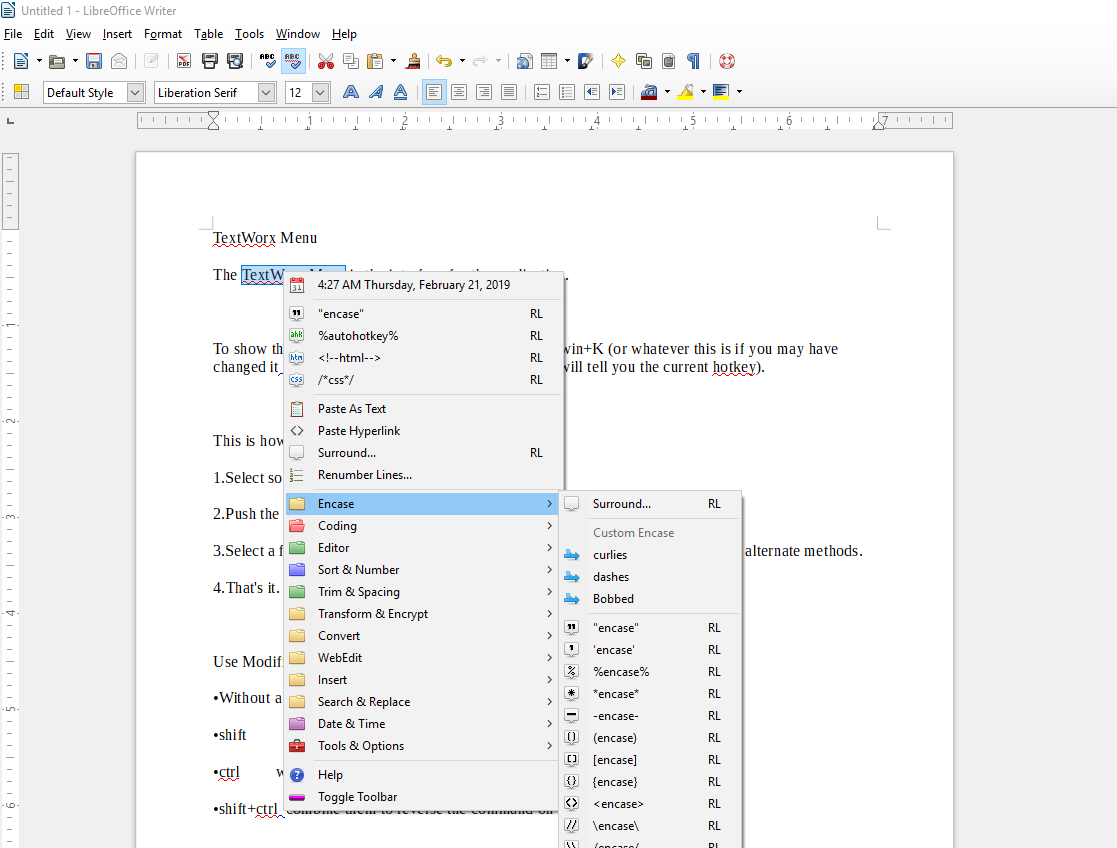The image size is (1117, 848).
Task: Click the horizontal ruler
Action: pyautogui.click(x=545, y=120)
